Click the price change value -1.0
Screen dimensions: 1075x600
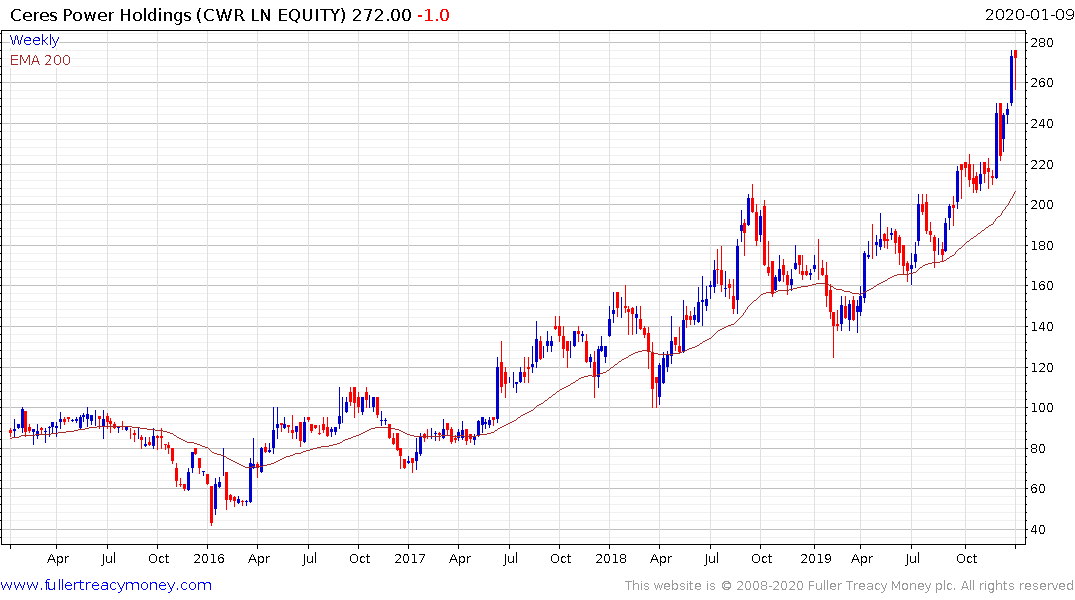[x=433, y=15]
